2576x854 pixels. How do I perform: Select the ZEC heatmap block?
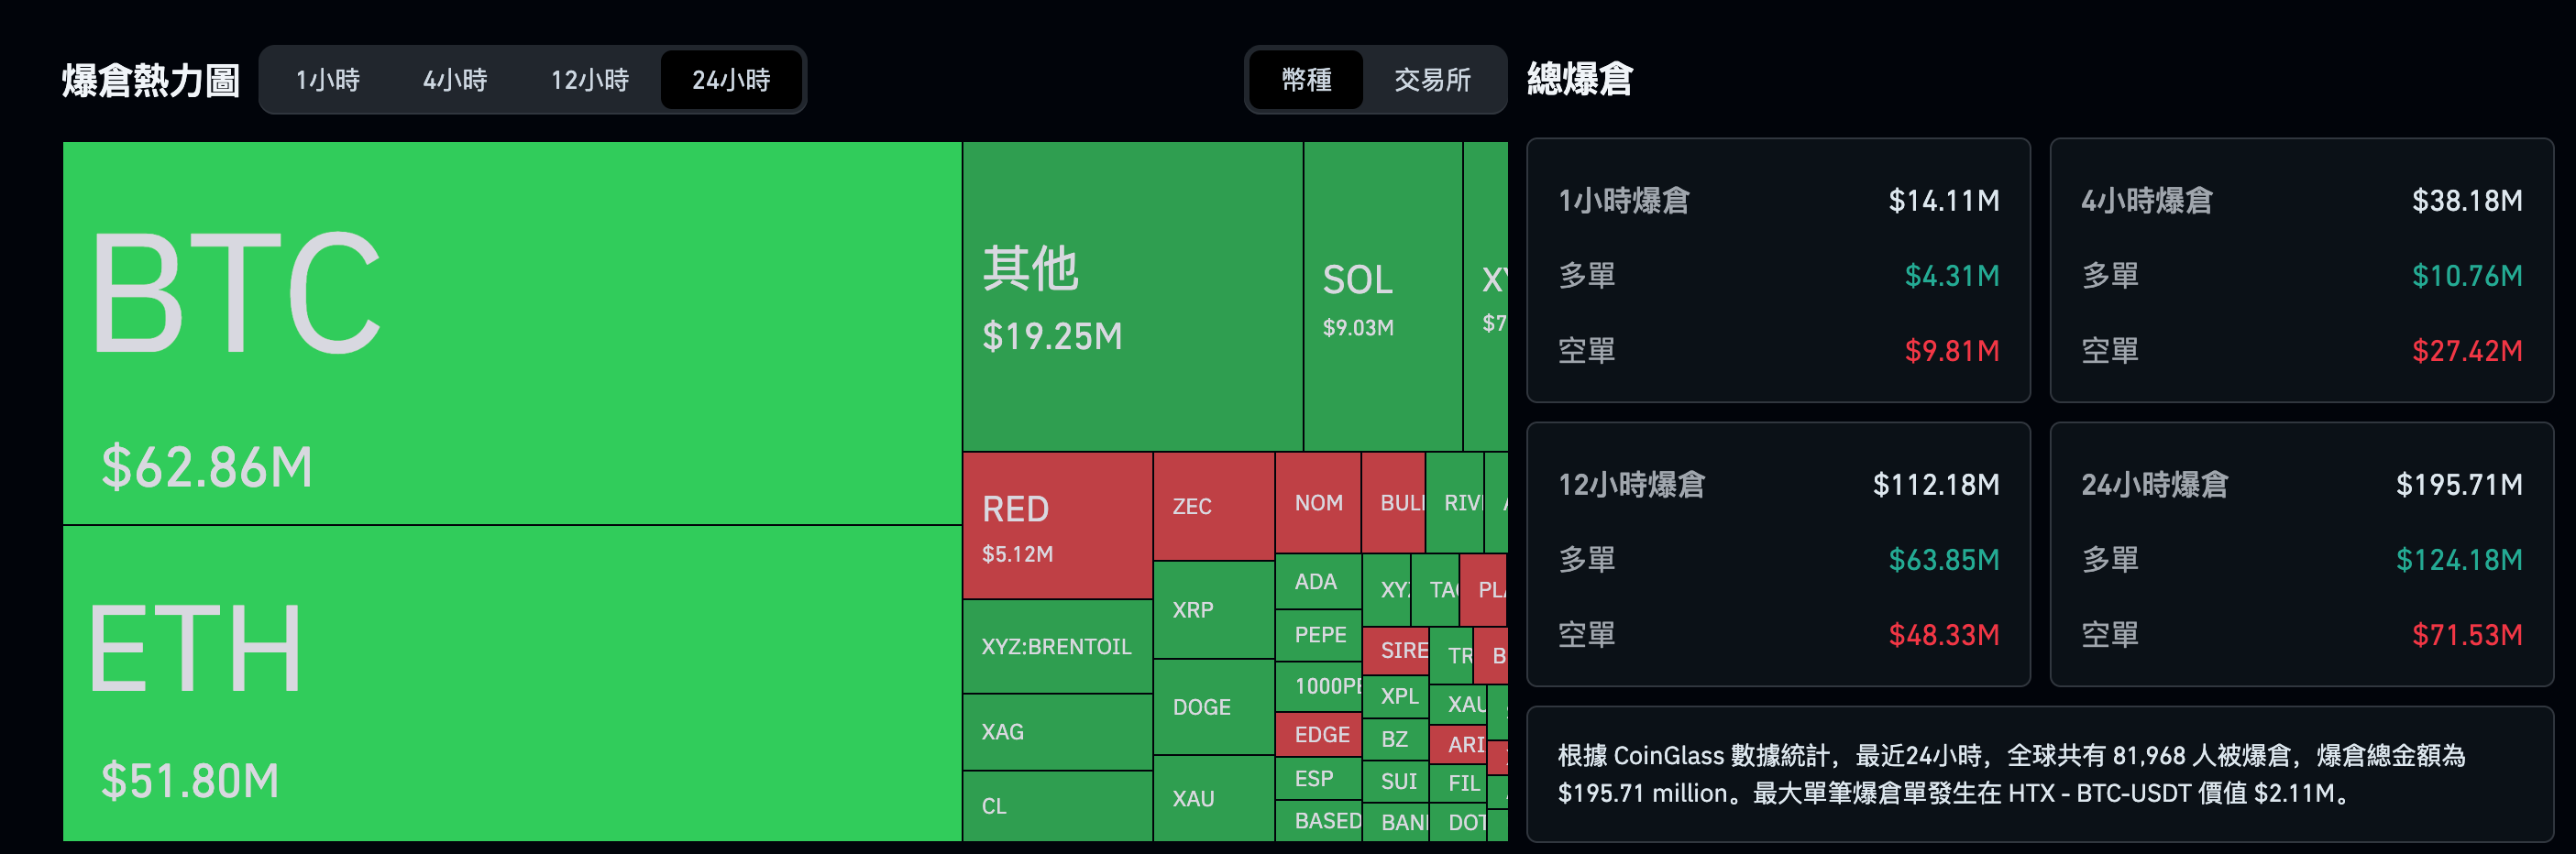tap(1213, 506)
